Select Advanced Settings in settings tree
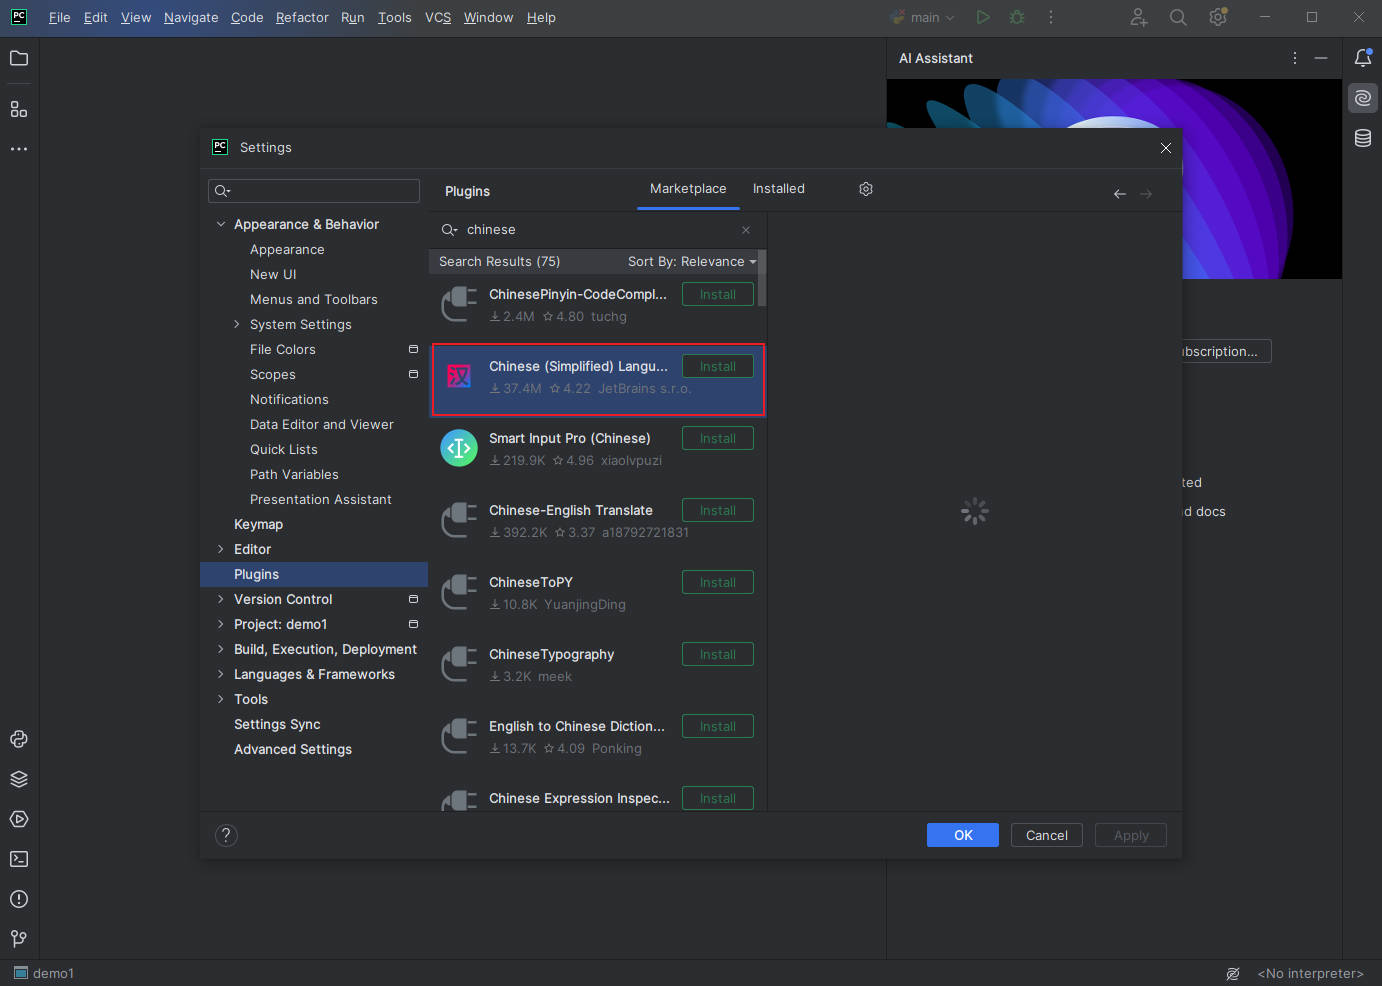Image resolution: width=1382 pixels, height=986 pixels. tap(293, 749)
